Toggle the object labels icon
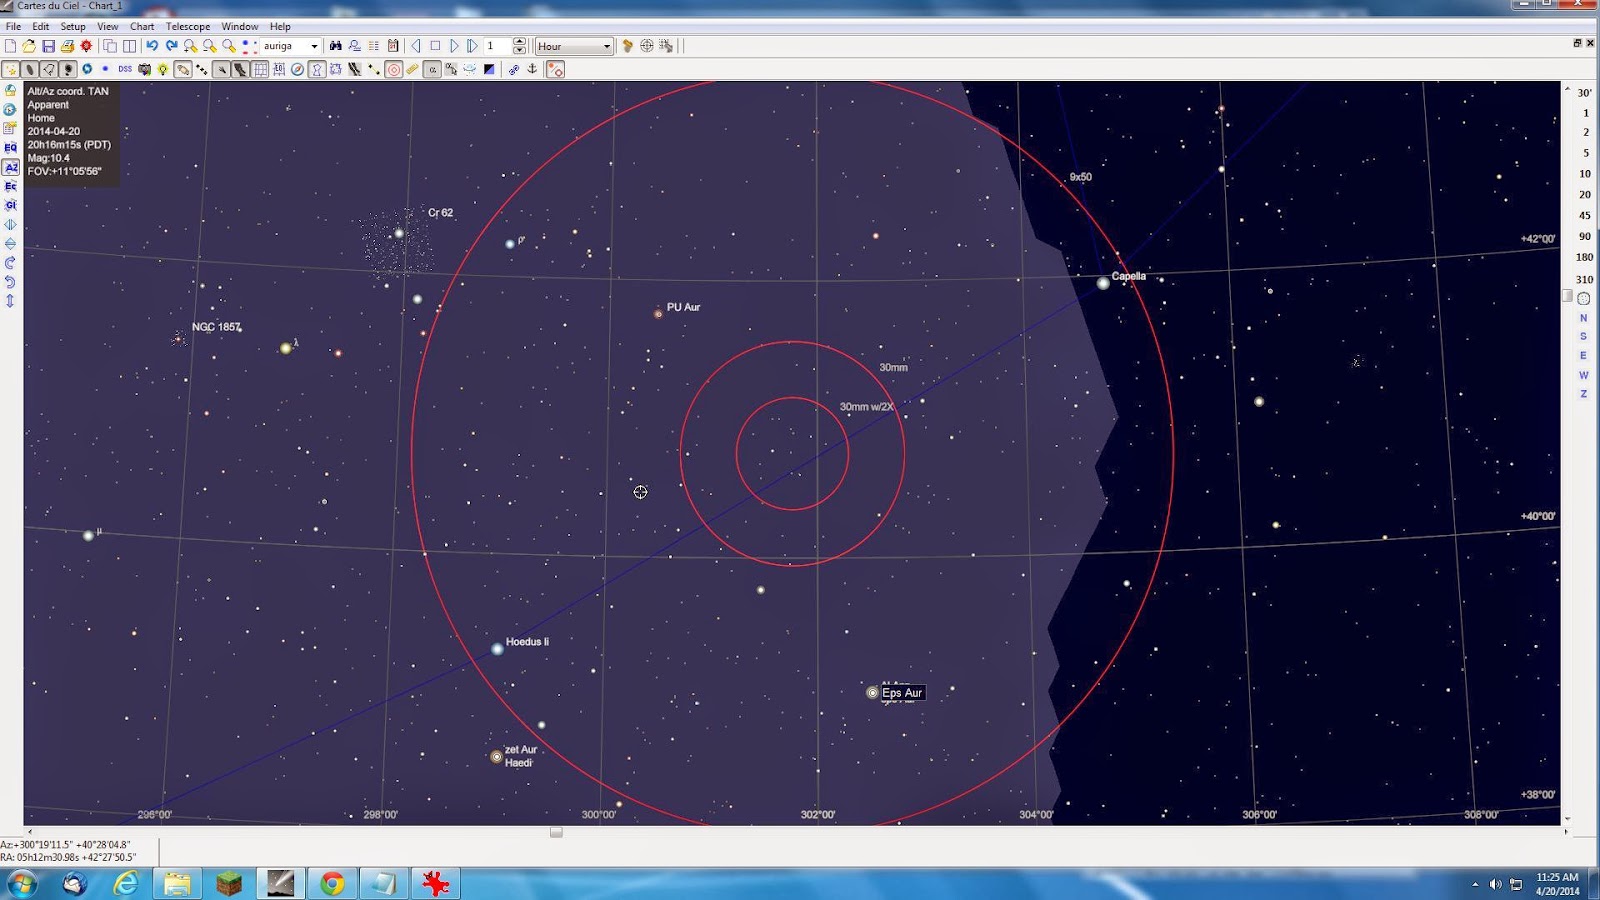The height and width of the screenshot is (900, 1600). (x=432, y=70)
